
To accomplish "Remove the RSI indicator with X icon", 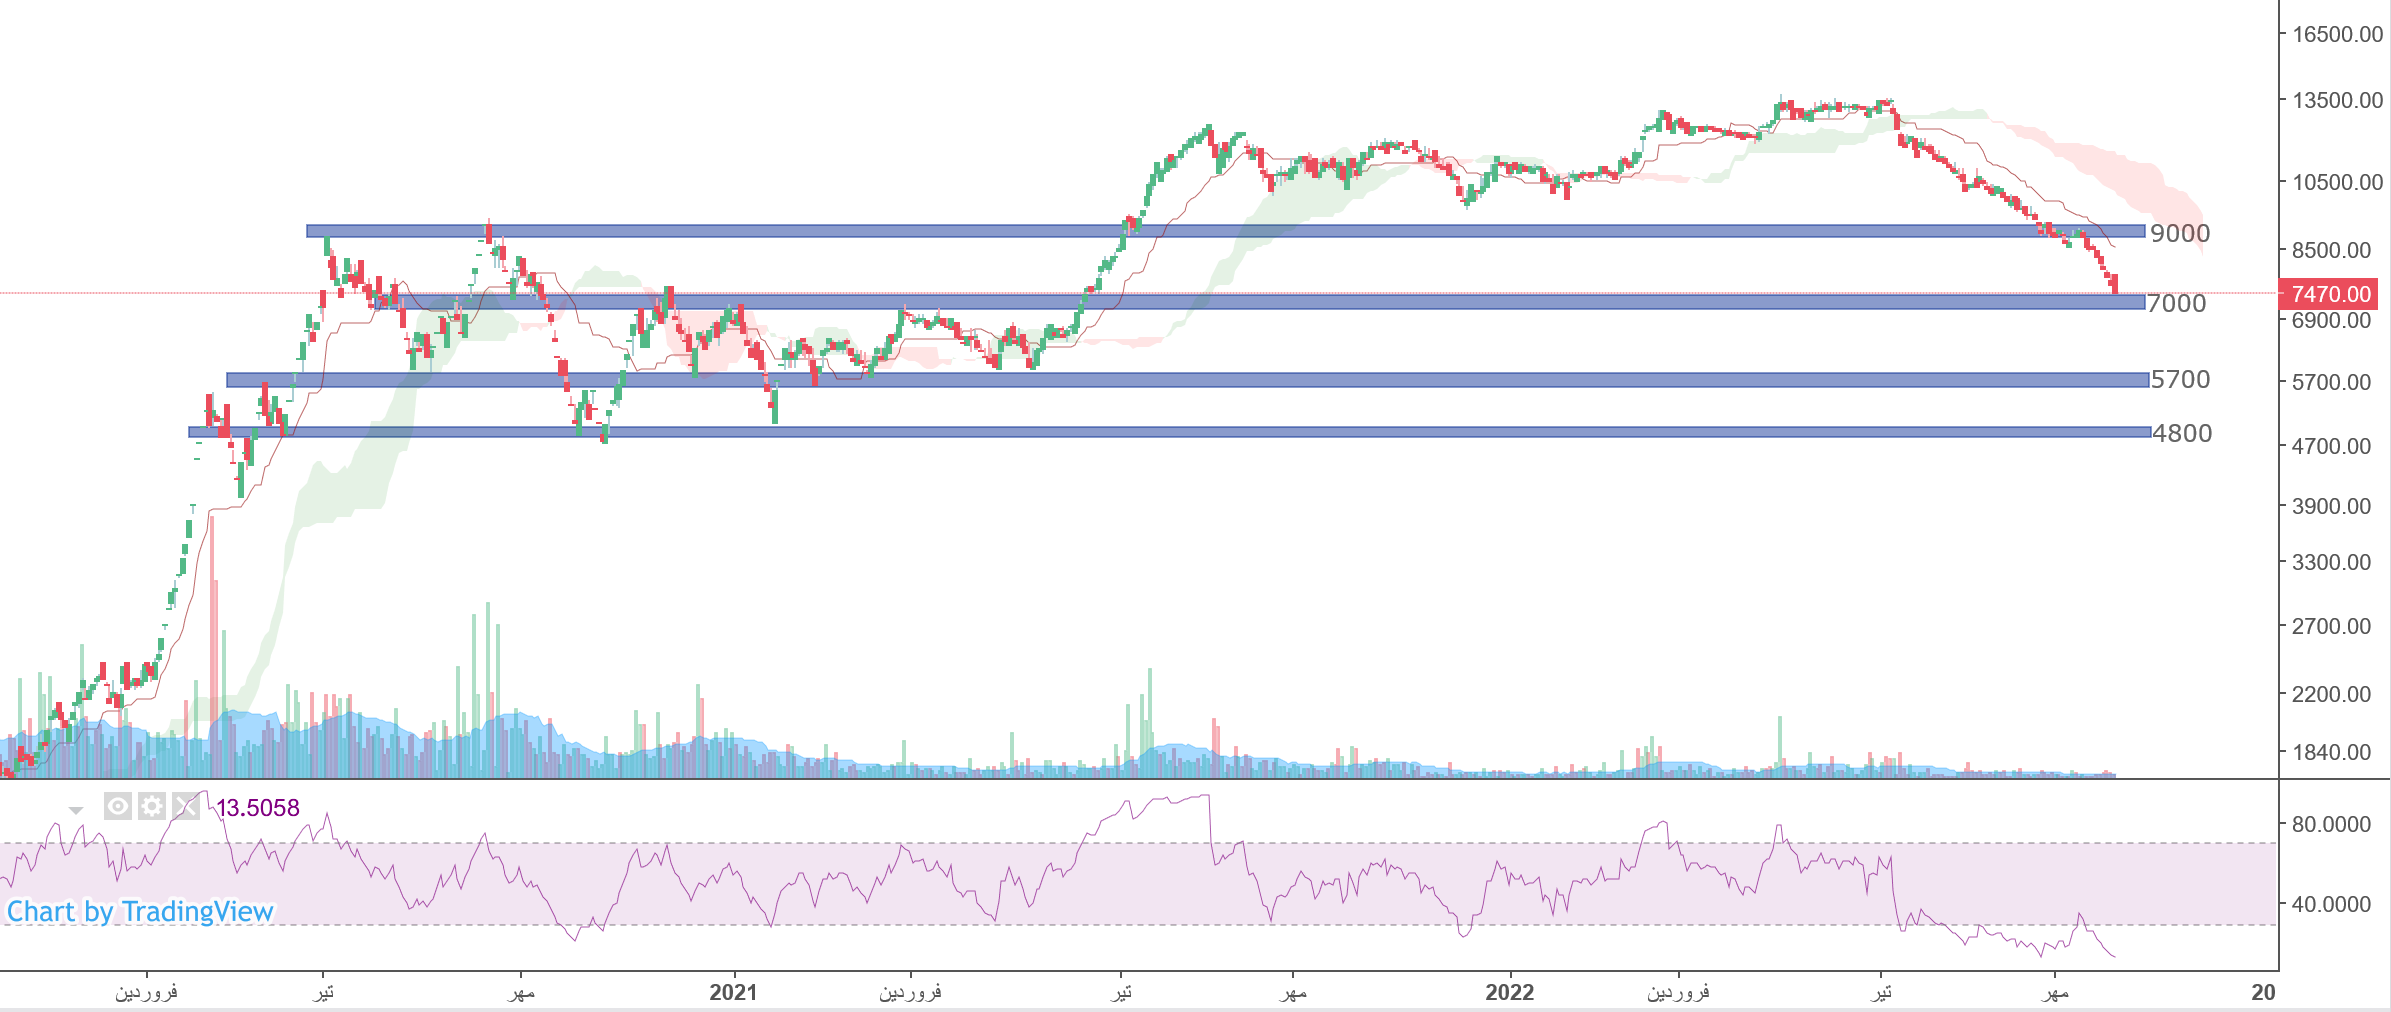I will point(185,806).
